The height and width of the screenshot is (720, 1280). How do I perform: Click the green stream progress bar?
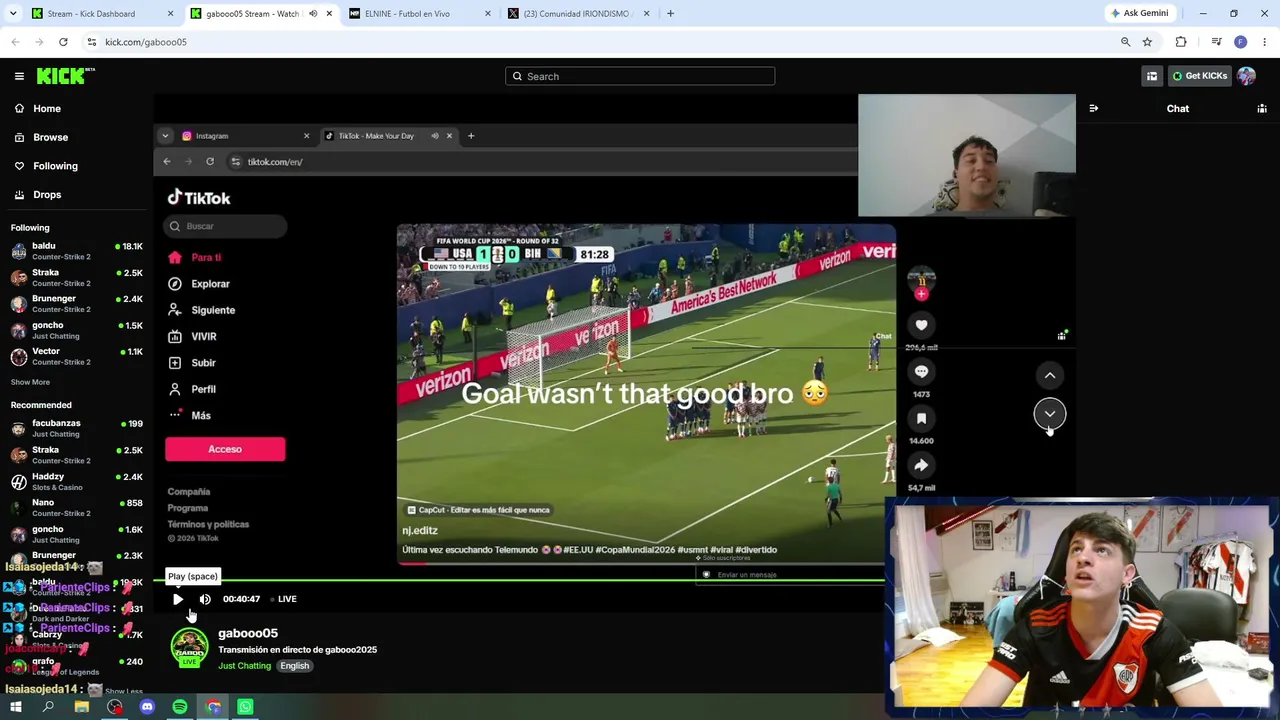(x=520, y=580)
